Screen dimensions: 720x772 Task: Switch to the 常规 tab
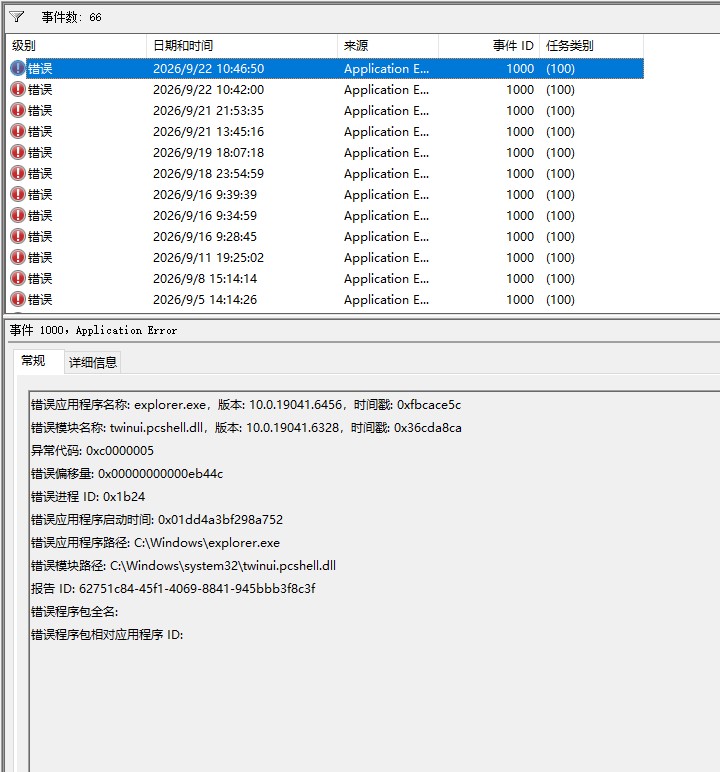(38, 361)
